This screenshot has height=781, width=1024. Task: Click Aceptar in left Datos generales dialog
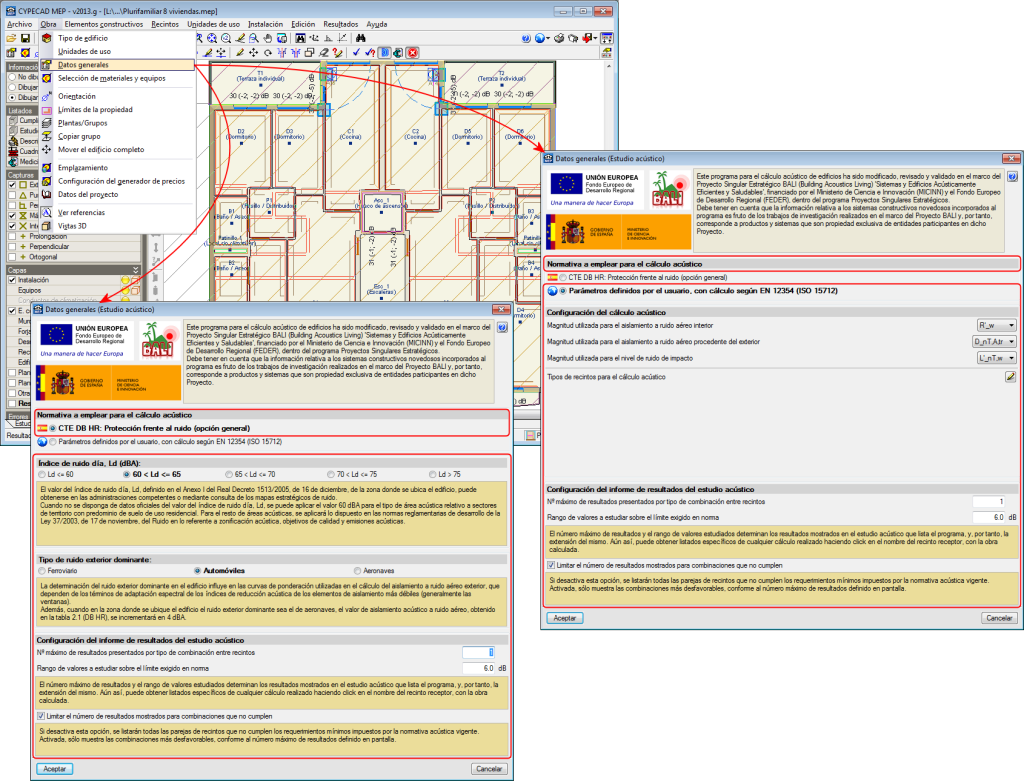(55, 769)
